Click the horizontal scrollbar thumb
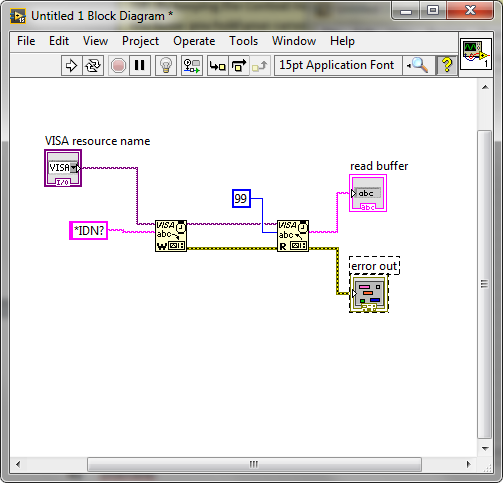The width and height of the screenshot is (503, 483). point(254,464)
